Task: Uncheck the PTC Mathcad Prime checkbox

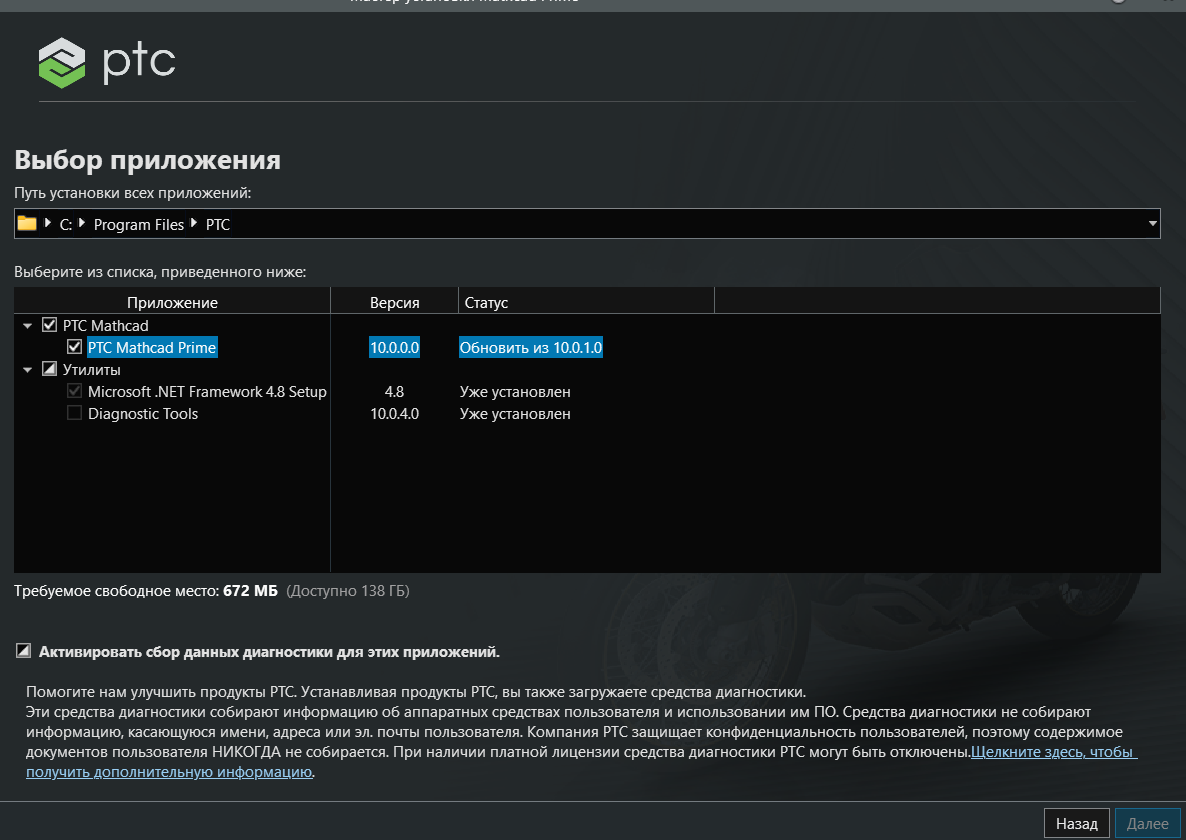Action: point(74,347)
